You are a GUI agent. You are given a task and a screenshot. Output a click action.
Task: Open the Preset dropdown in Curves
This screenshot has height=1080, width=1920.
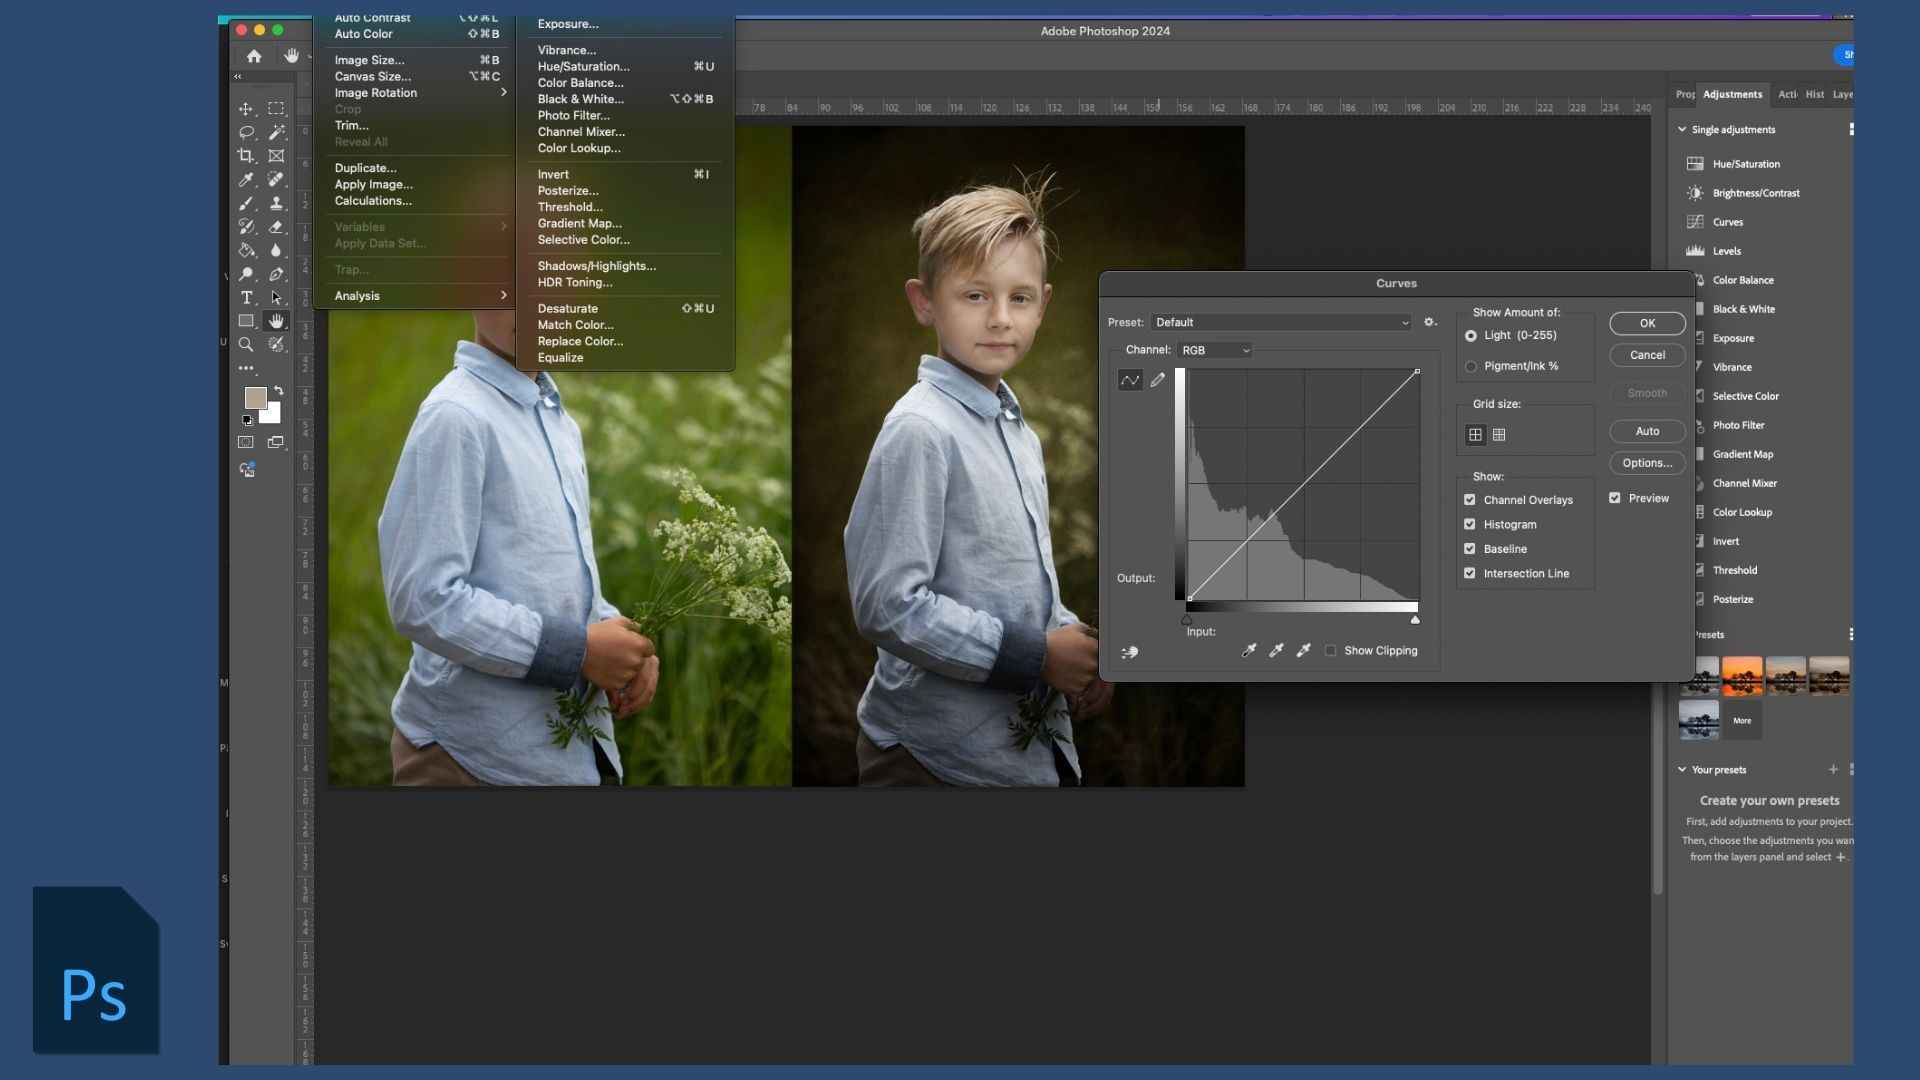click(x=1282, y=323)
